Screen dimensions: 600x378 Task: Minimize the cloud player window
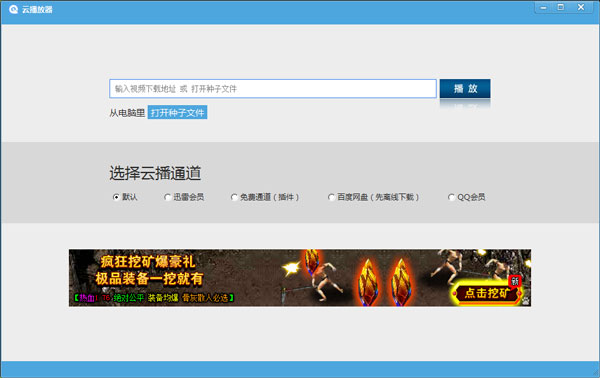[543, 8]
